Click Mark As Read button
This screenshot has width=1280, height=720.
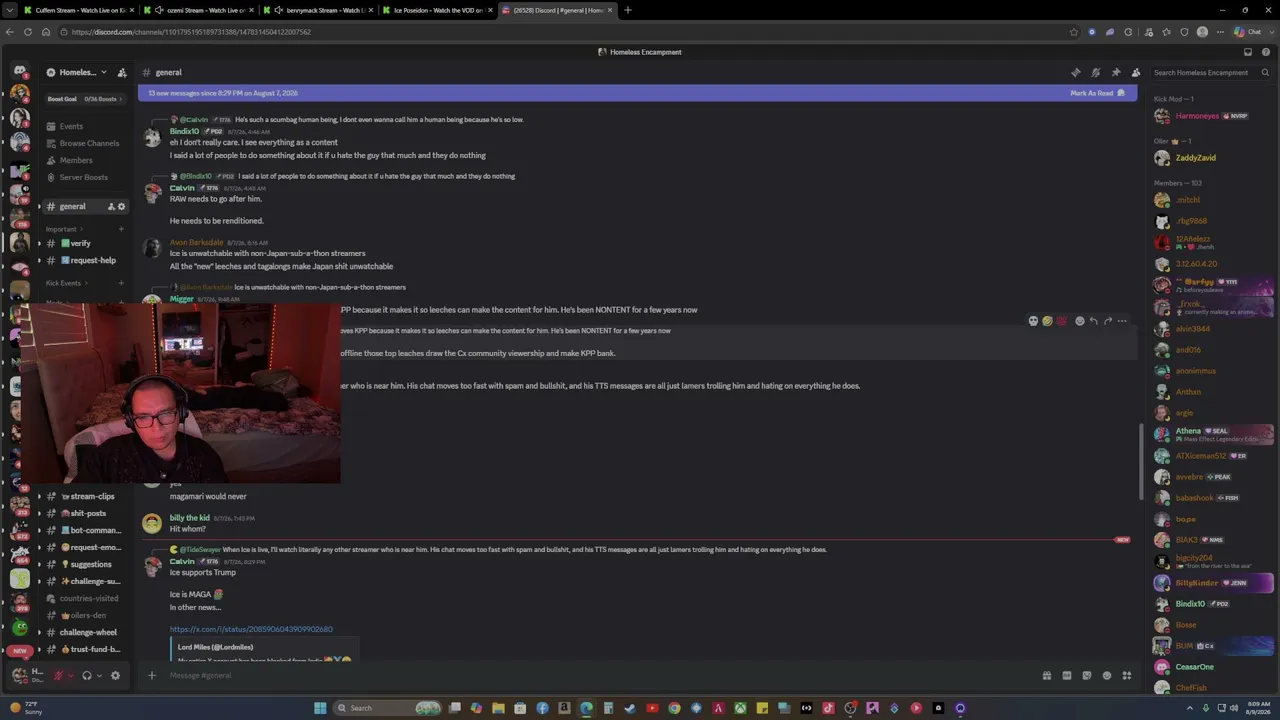pos(1097,93)
